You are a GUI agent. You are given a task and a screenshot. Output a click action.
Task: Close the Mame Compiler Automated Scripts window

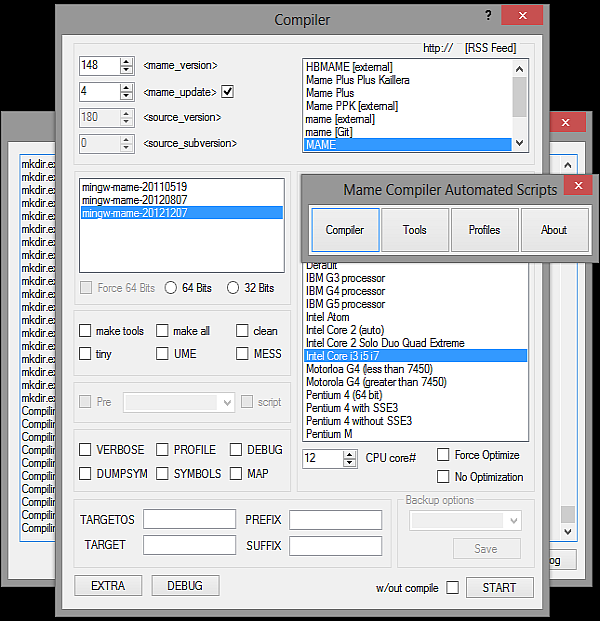coord(578,185)
